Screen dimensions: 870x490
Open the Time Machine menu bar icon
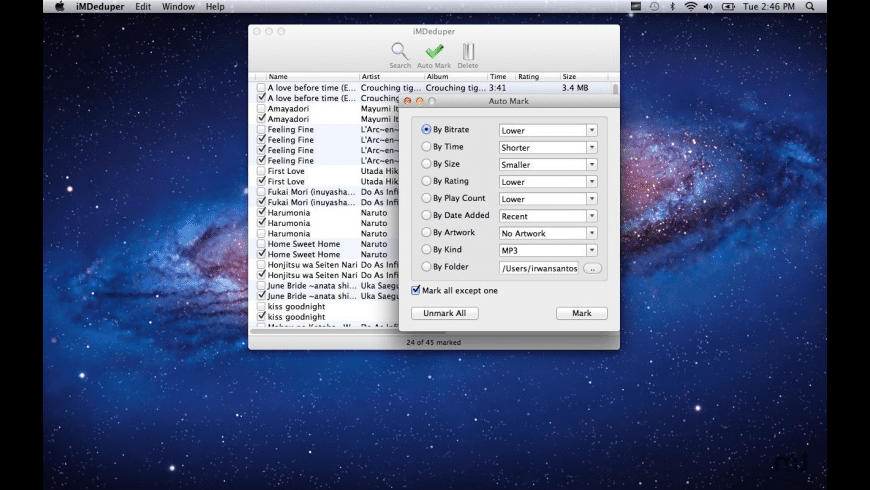653,7
